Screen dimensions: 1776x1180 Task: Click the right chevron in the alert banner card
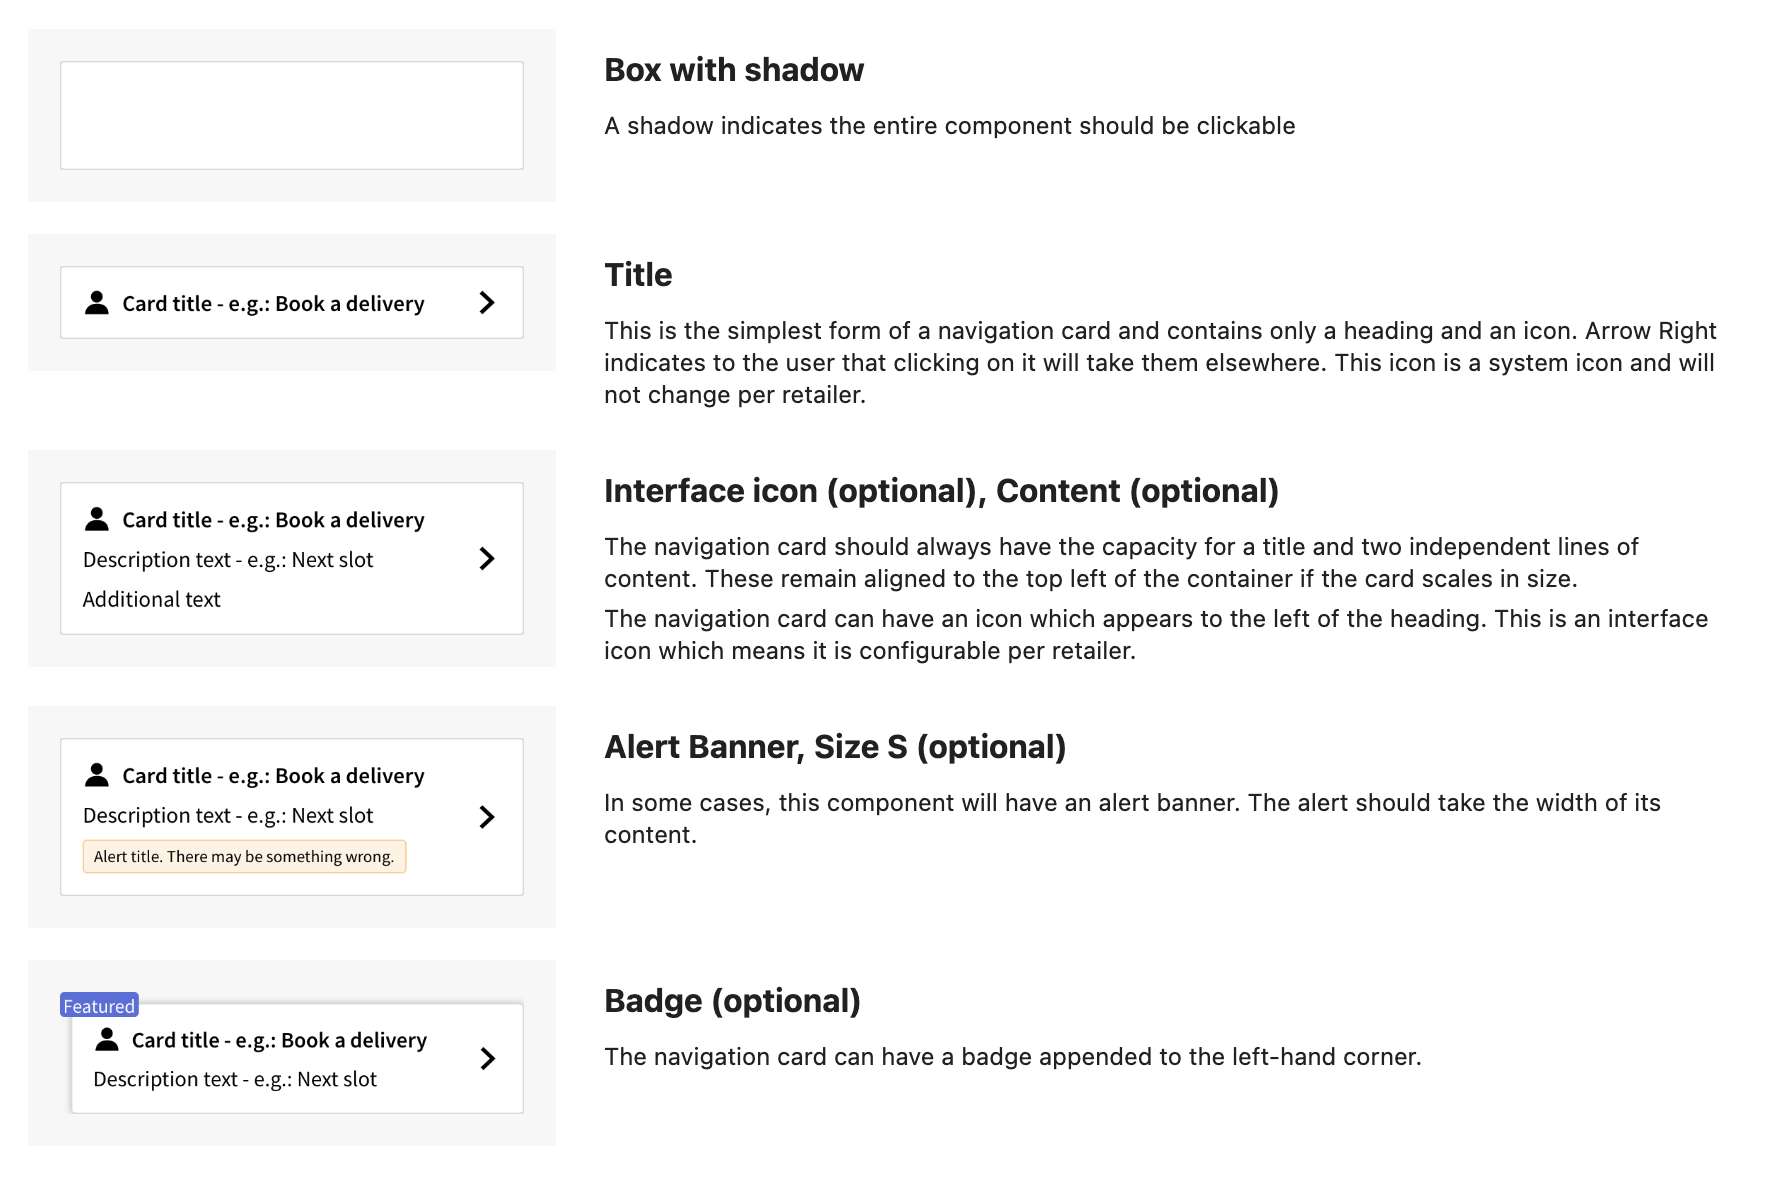click(487, 817)
